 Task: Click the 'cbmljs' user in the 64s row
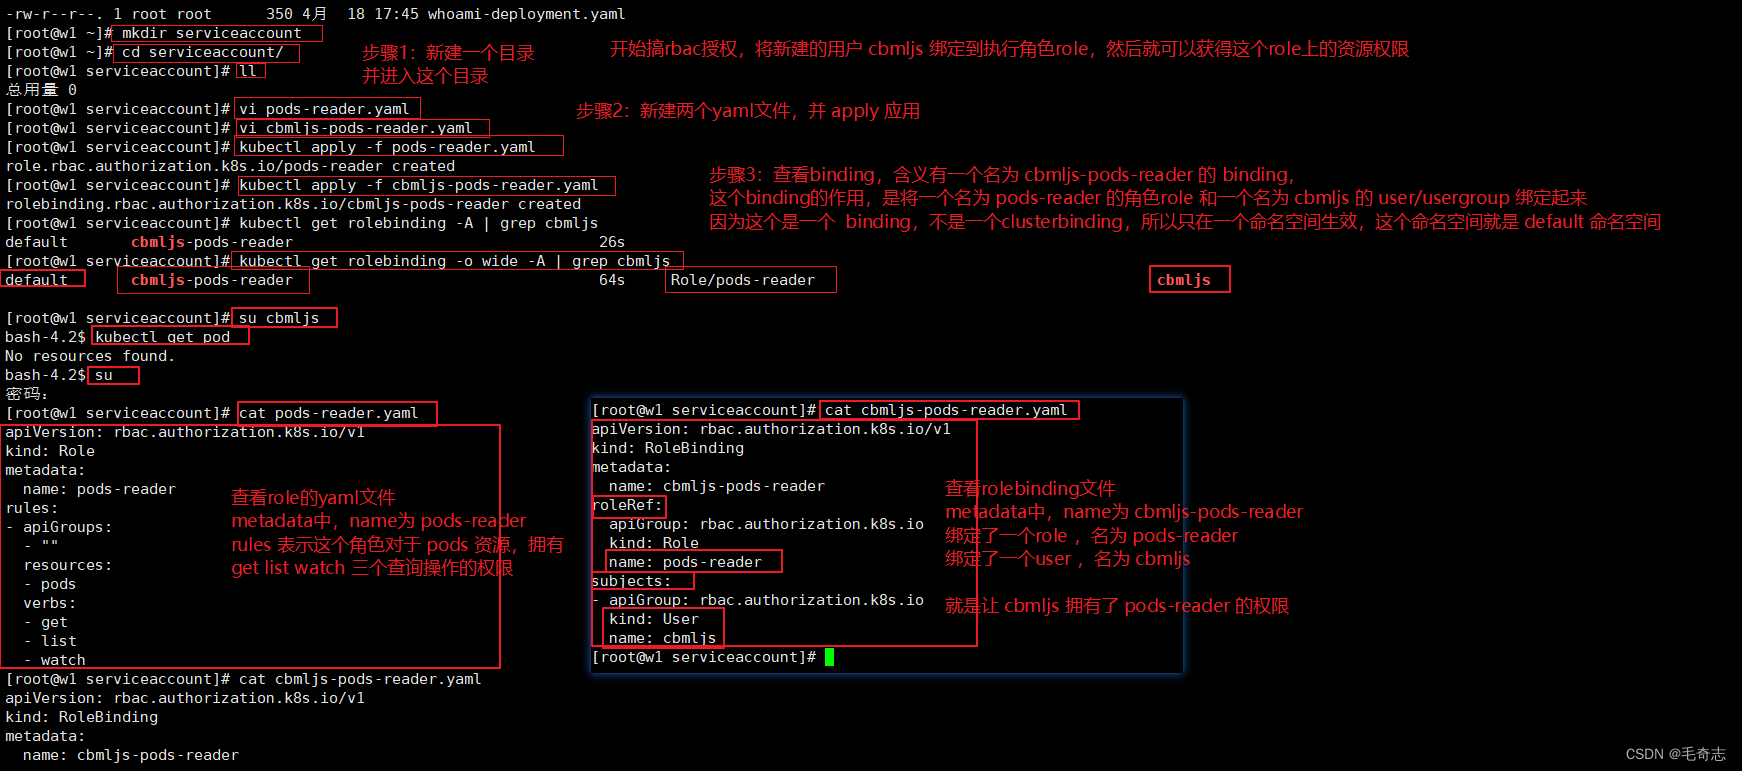pyautogui.click(x=1184, y=280)
